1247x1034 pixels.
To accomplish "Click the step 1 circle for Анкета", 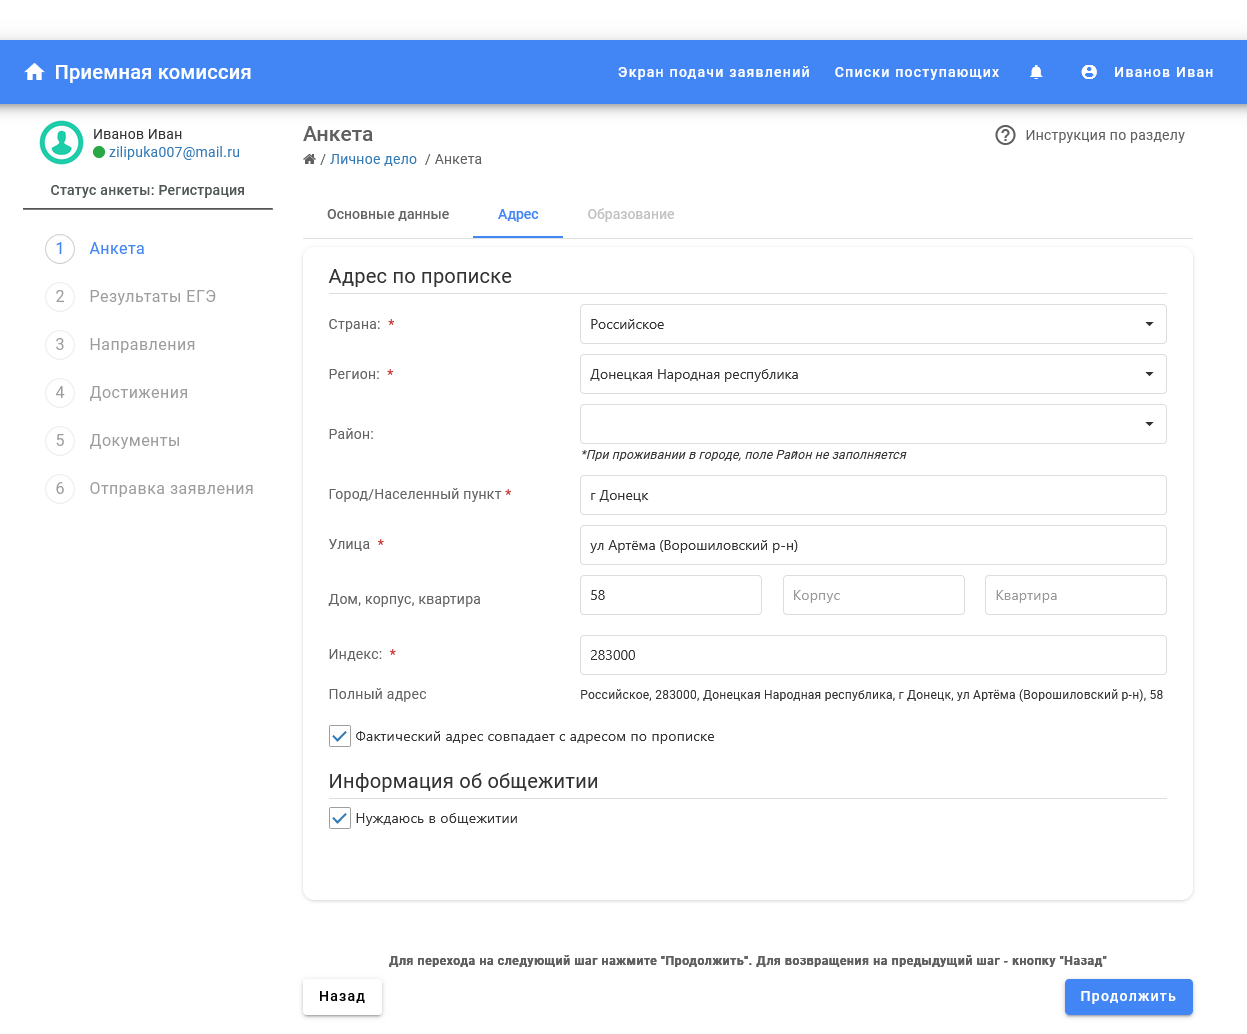I will tap(60, 249).
